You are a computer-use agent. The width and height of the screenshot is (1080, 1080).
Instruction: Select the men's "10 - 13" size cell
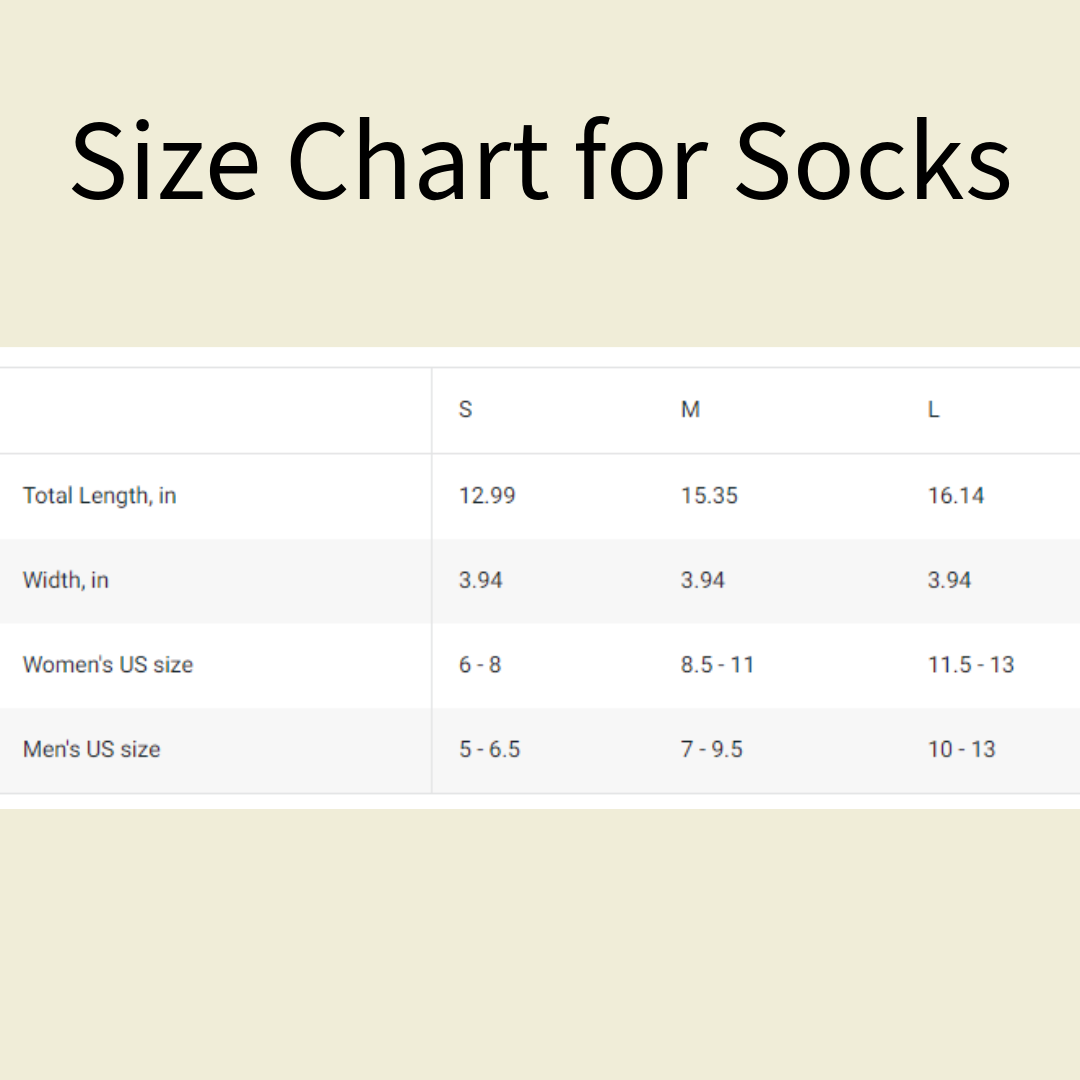(x=962, y=749)
